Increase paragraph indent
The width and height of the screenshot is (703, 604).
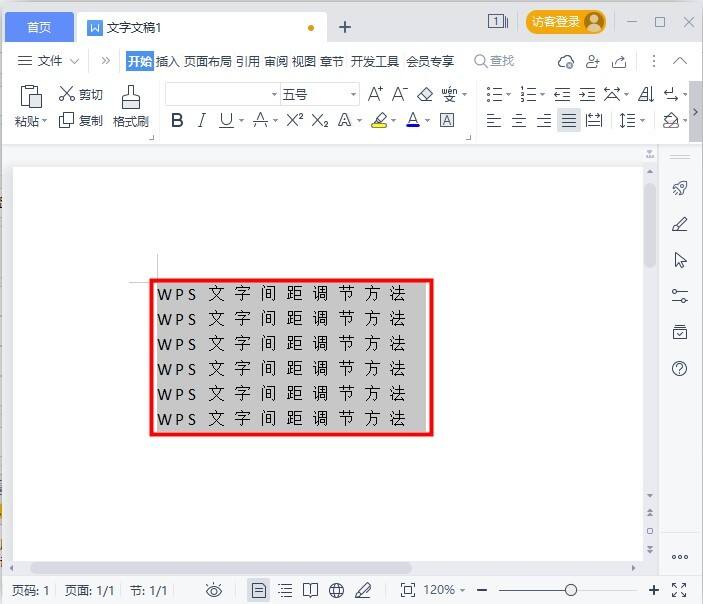click(x=587, y=95)
